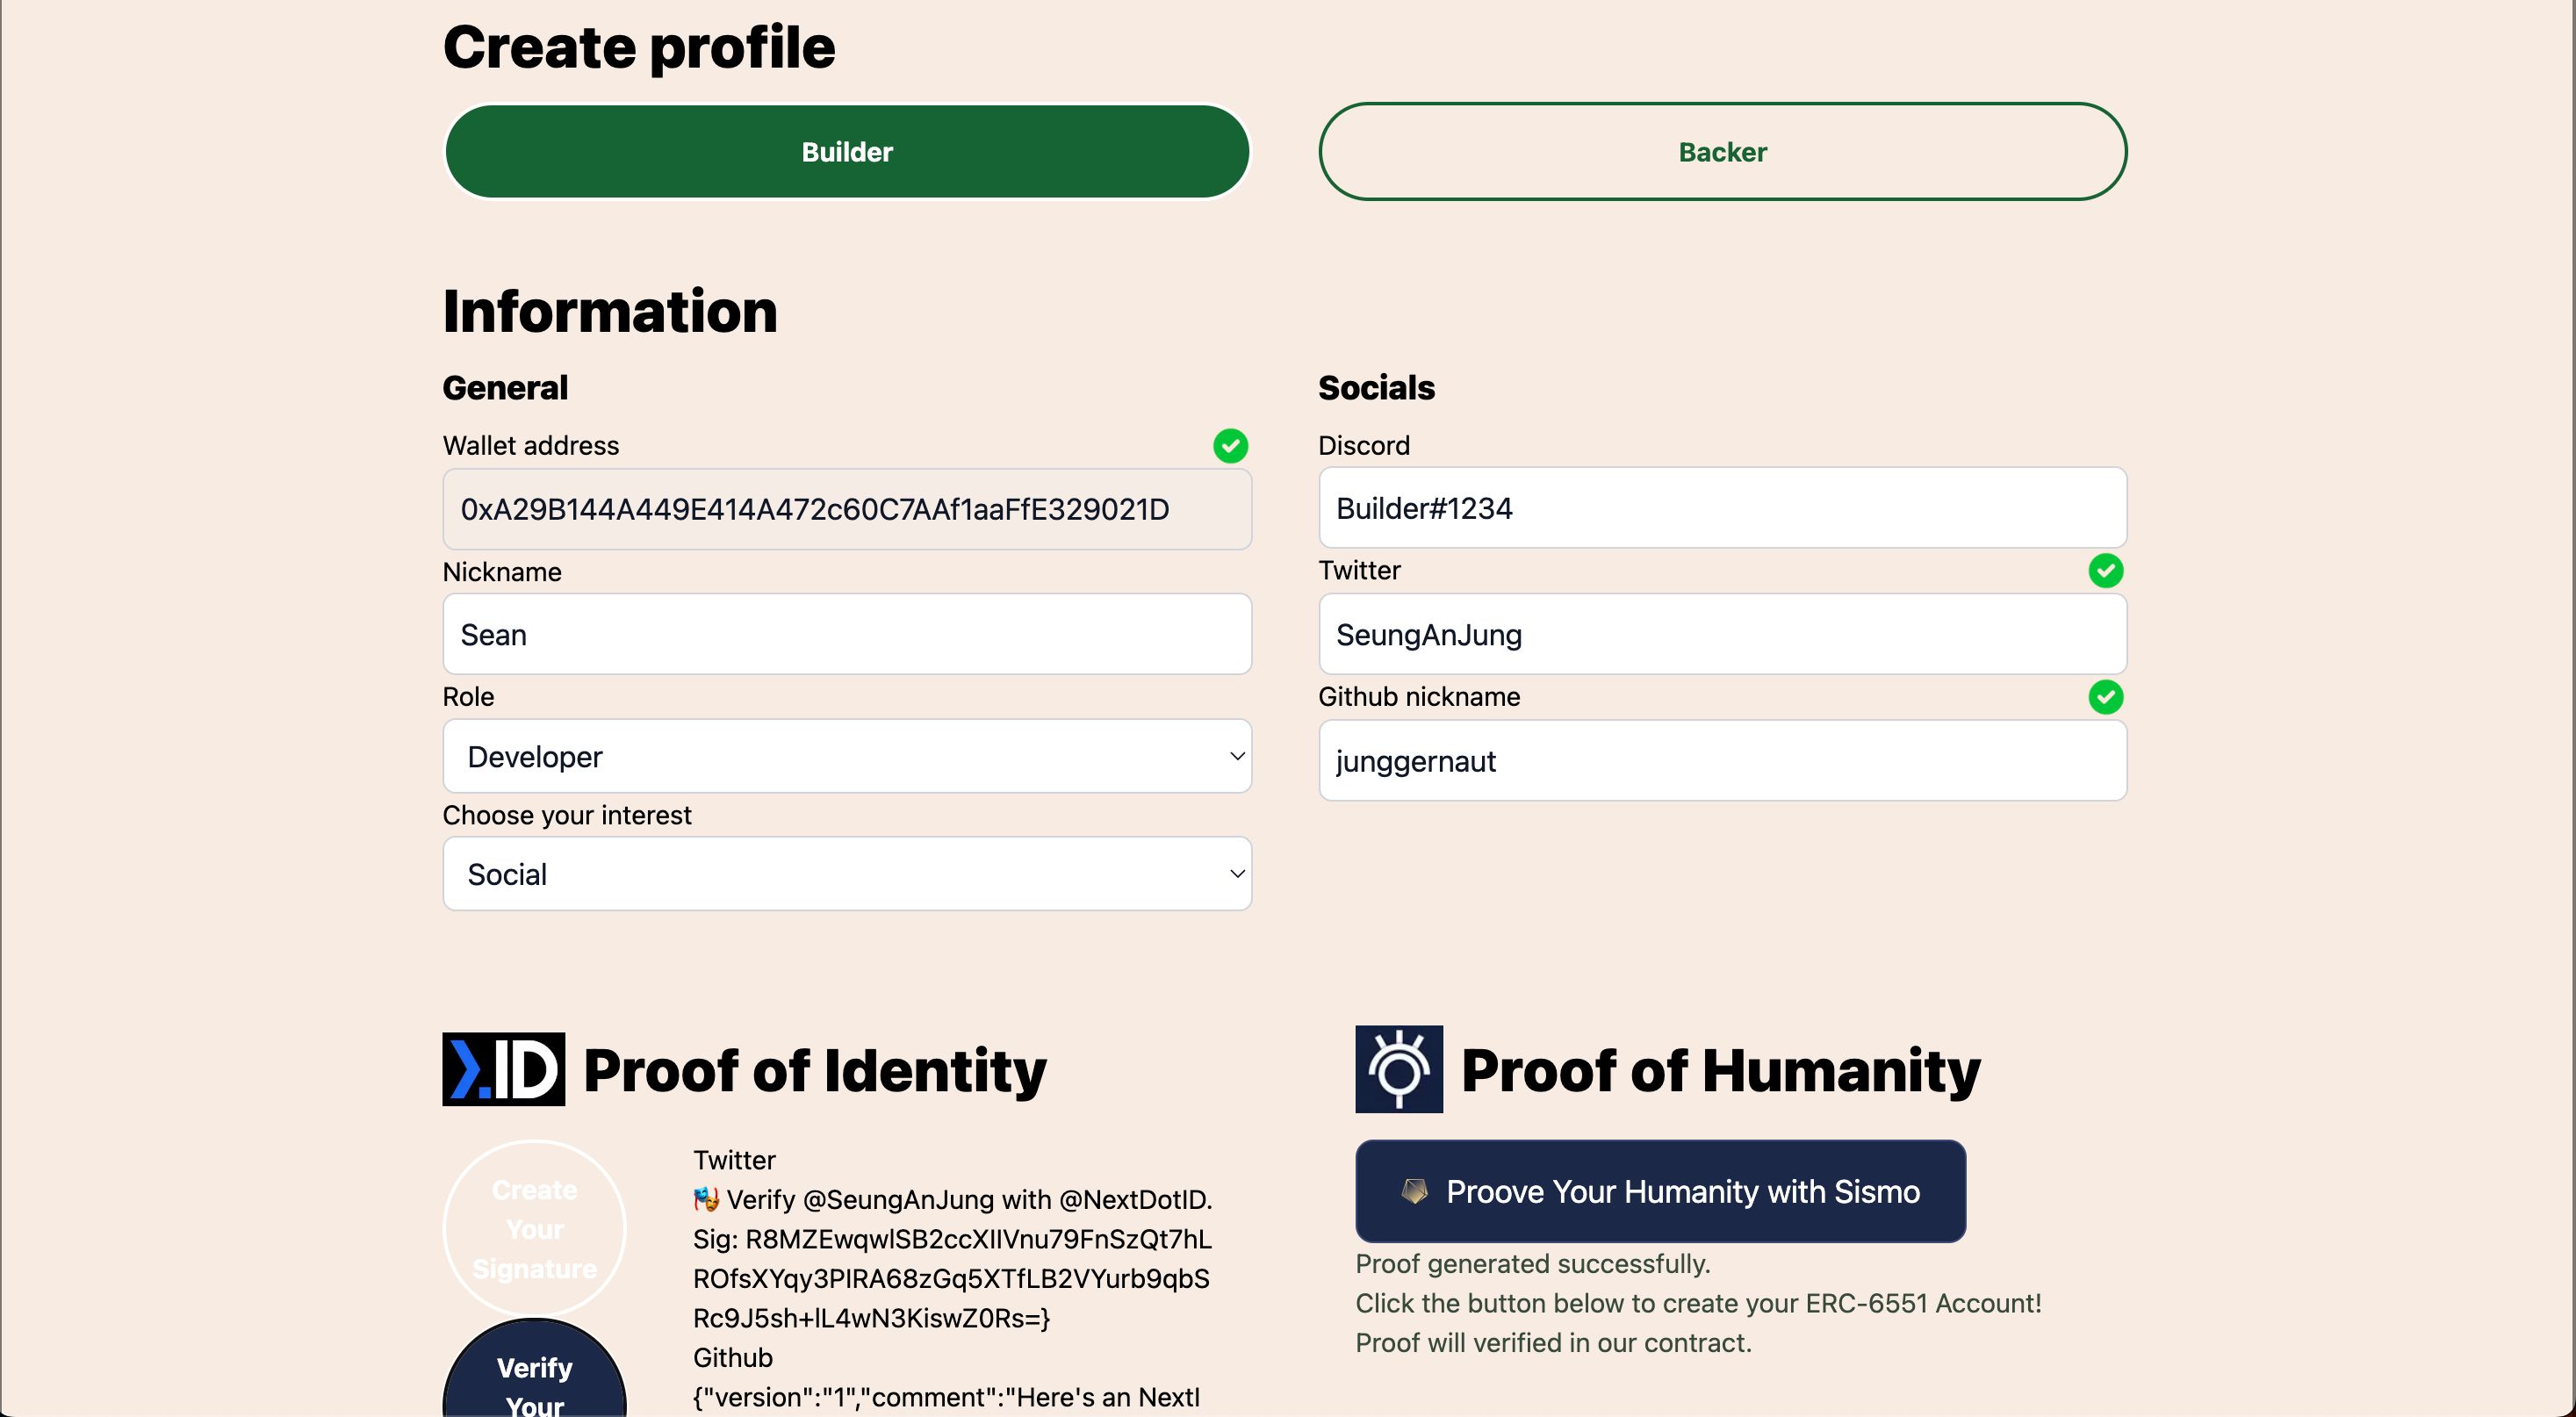Image resolution: width=2576 pixels, height=1417 pixels.
Task: Edit the Github nickname field junggernaut
Action: point(1722,761)
